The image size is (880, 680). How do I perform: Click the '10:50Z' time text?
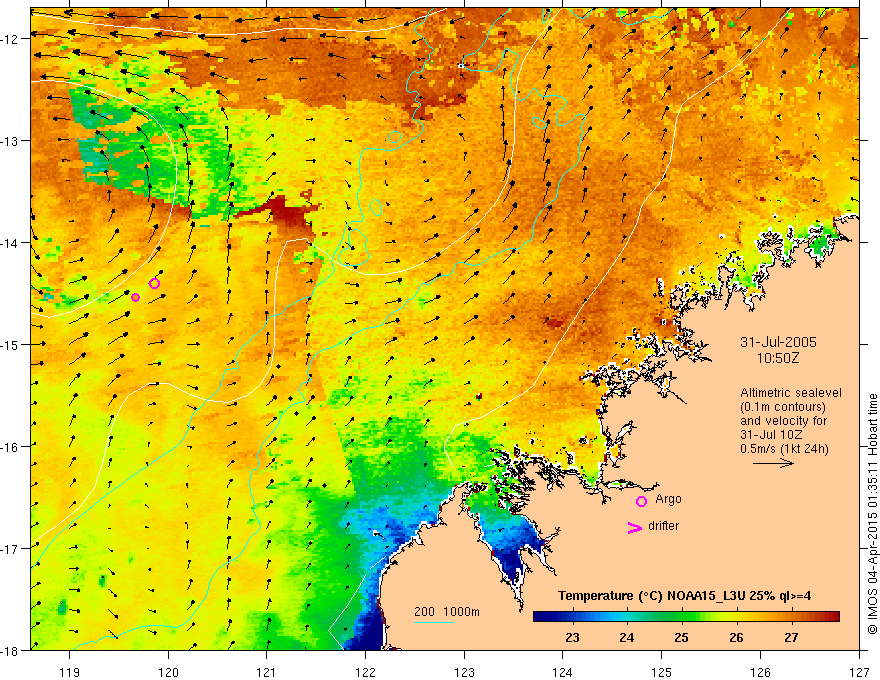778,358
